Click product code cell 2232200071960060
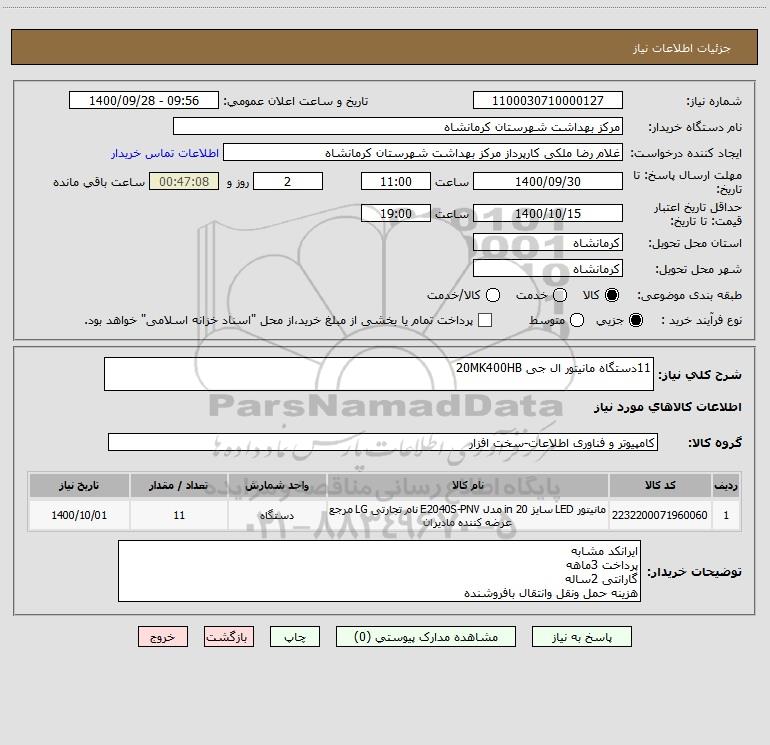The width and height of the screenshot is (770, 745). tap(660, 515)
